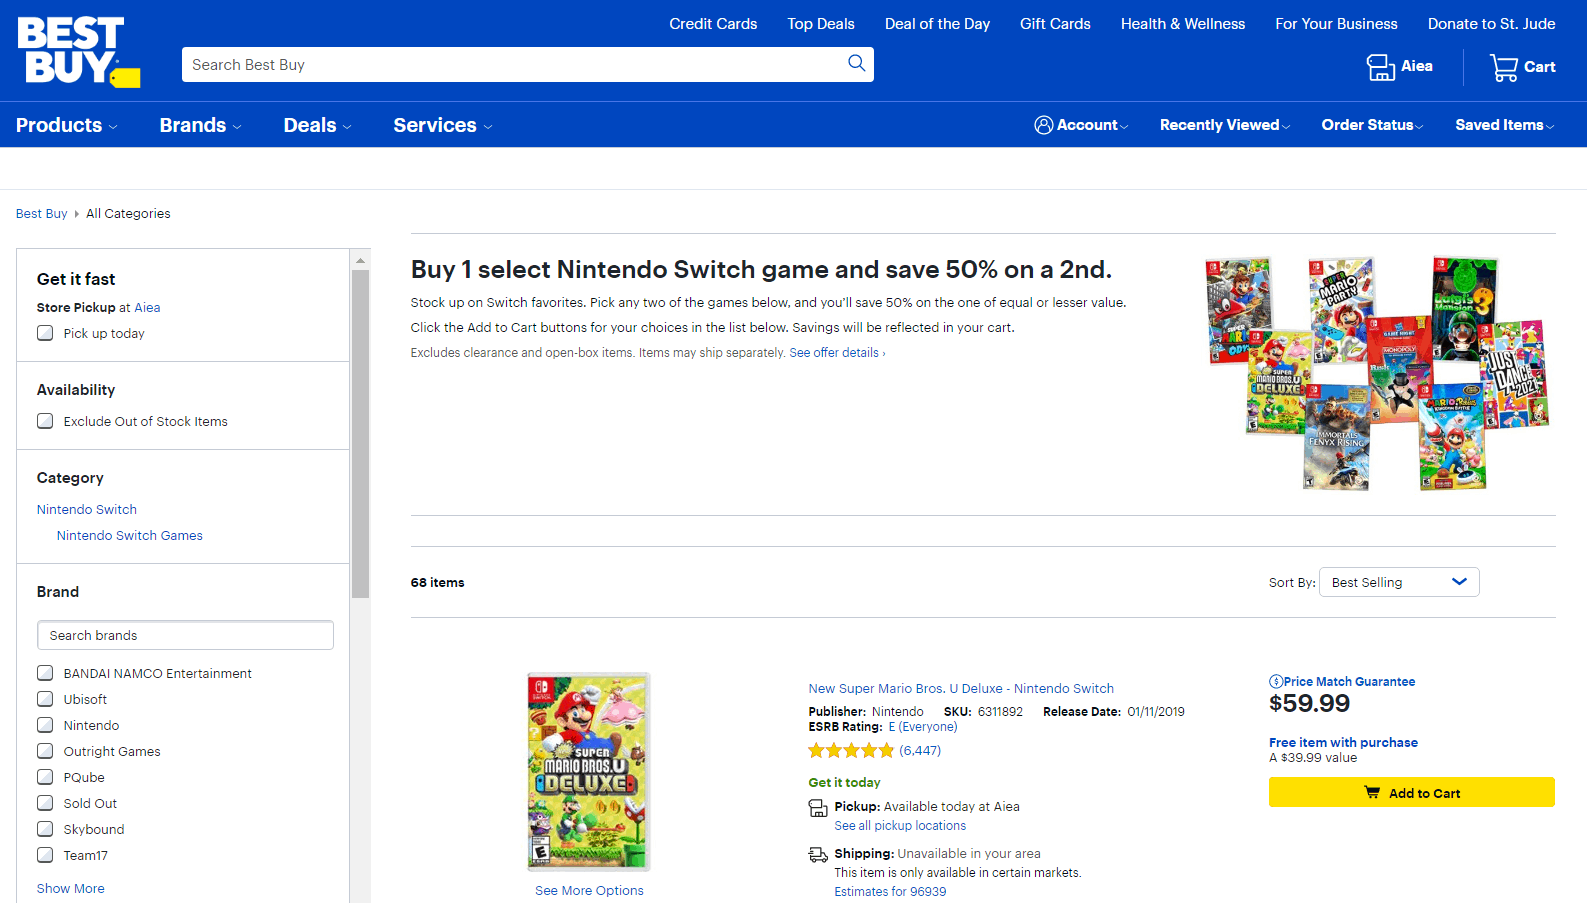
Task: Click Free item with purchase link
Action: coord(1343,743)
